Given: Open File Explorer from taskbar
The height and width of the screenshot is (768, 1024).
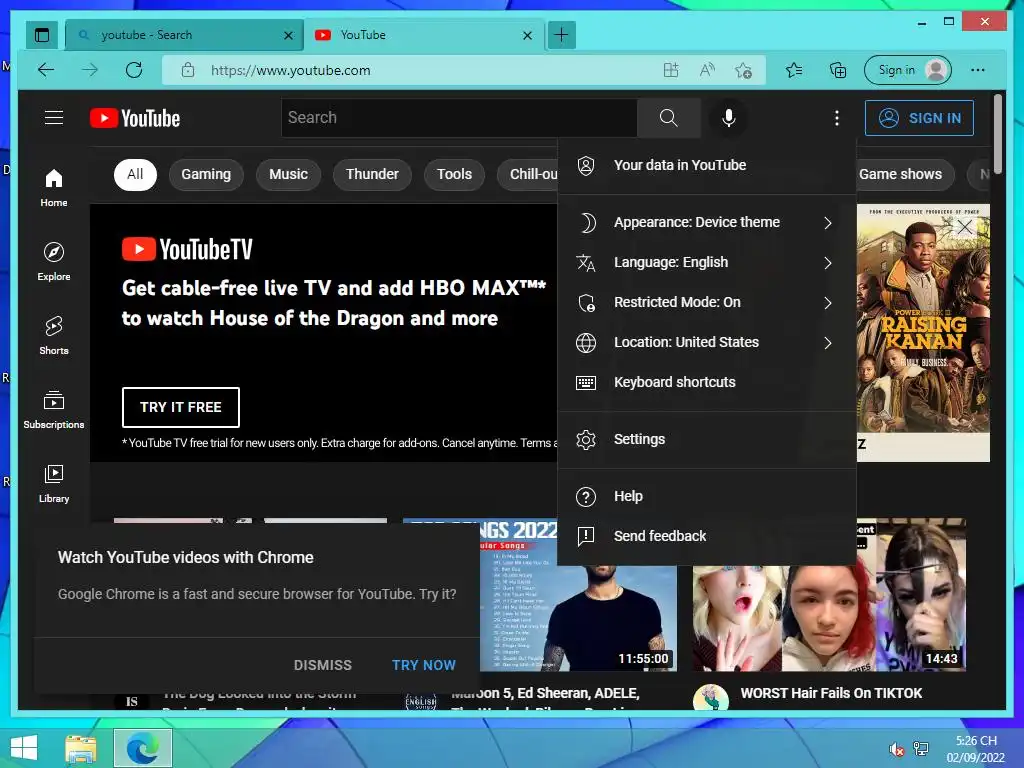Looking at the screenshot, I should [x=80, y=748].
